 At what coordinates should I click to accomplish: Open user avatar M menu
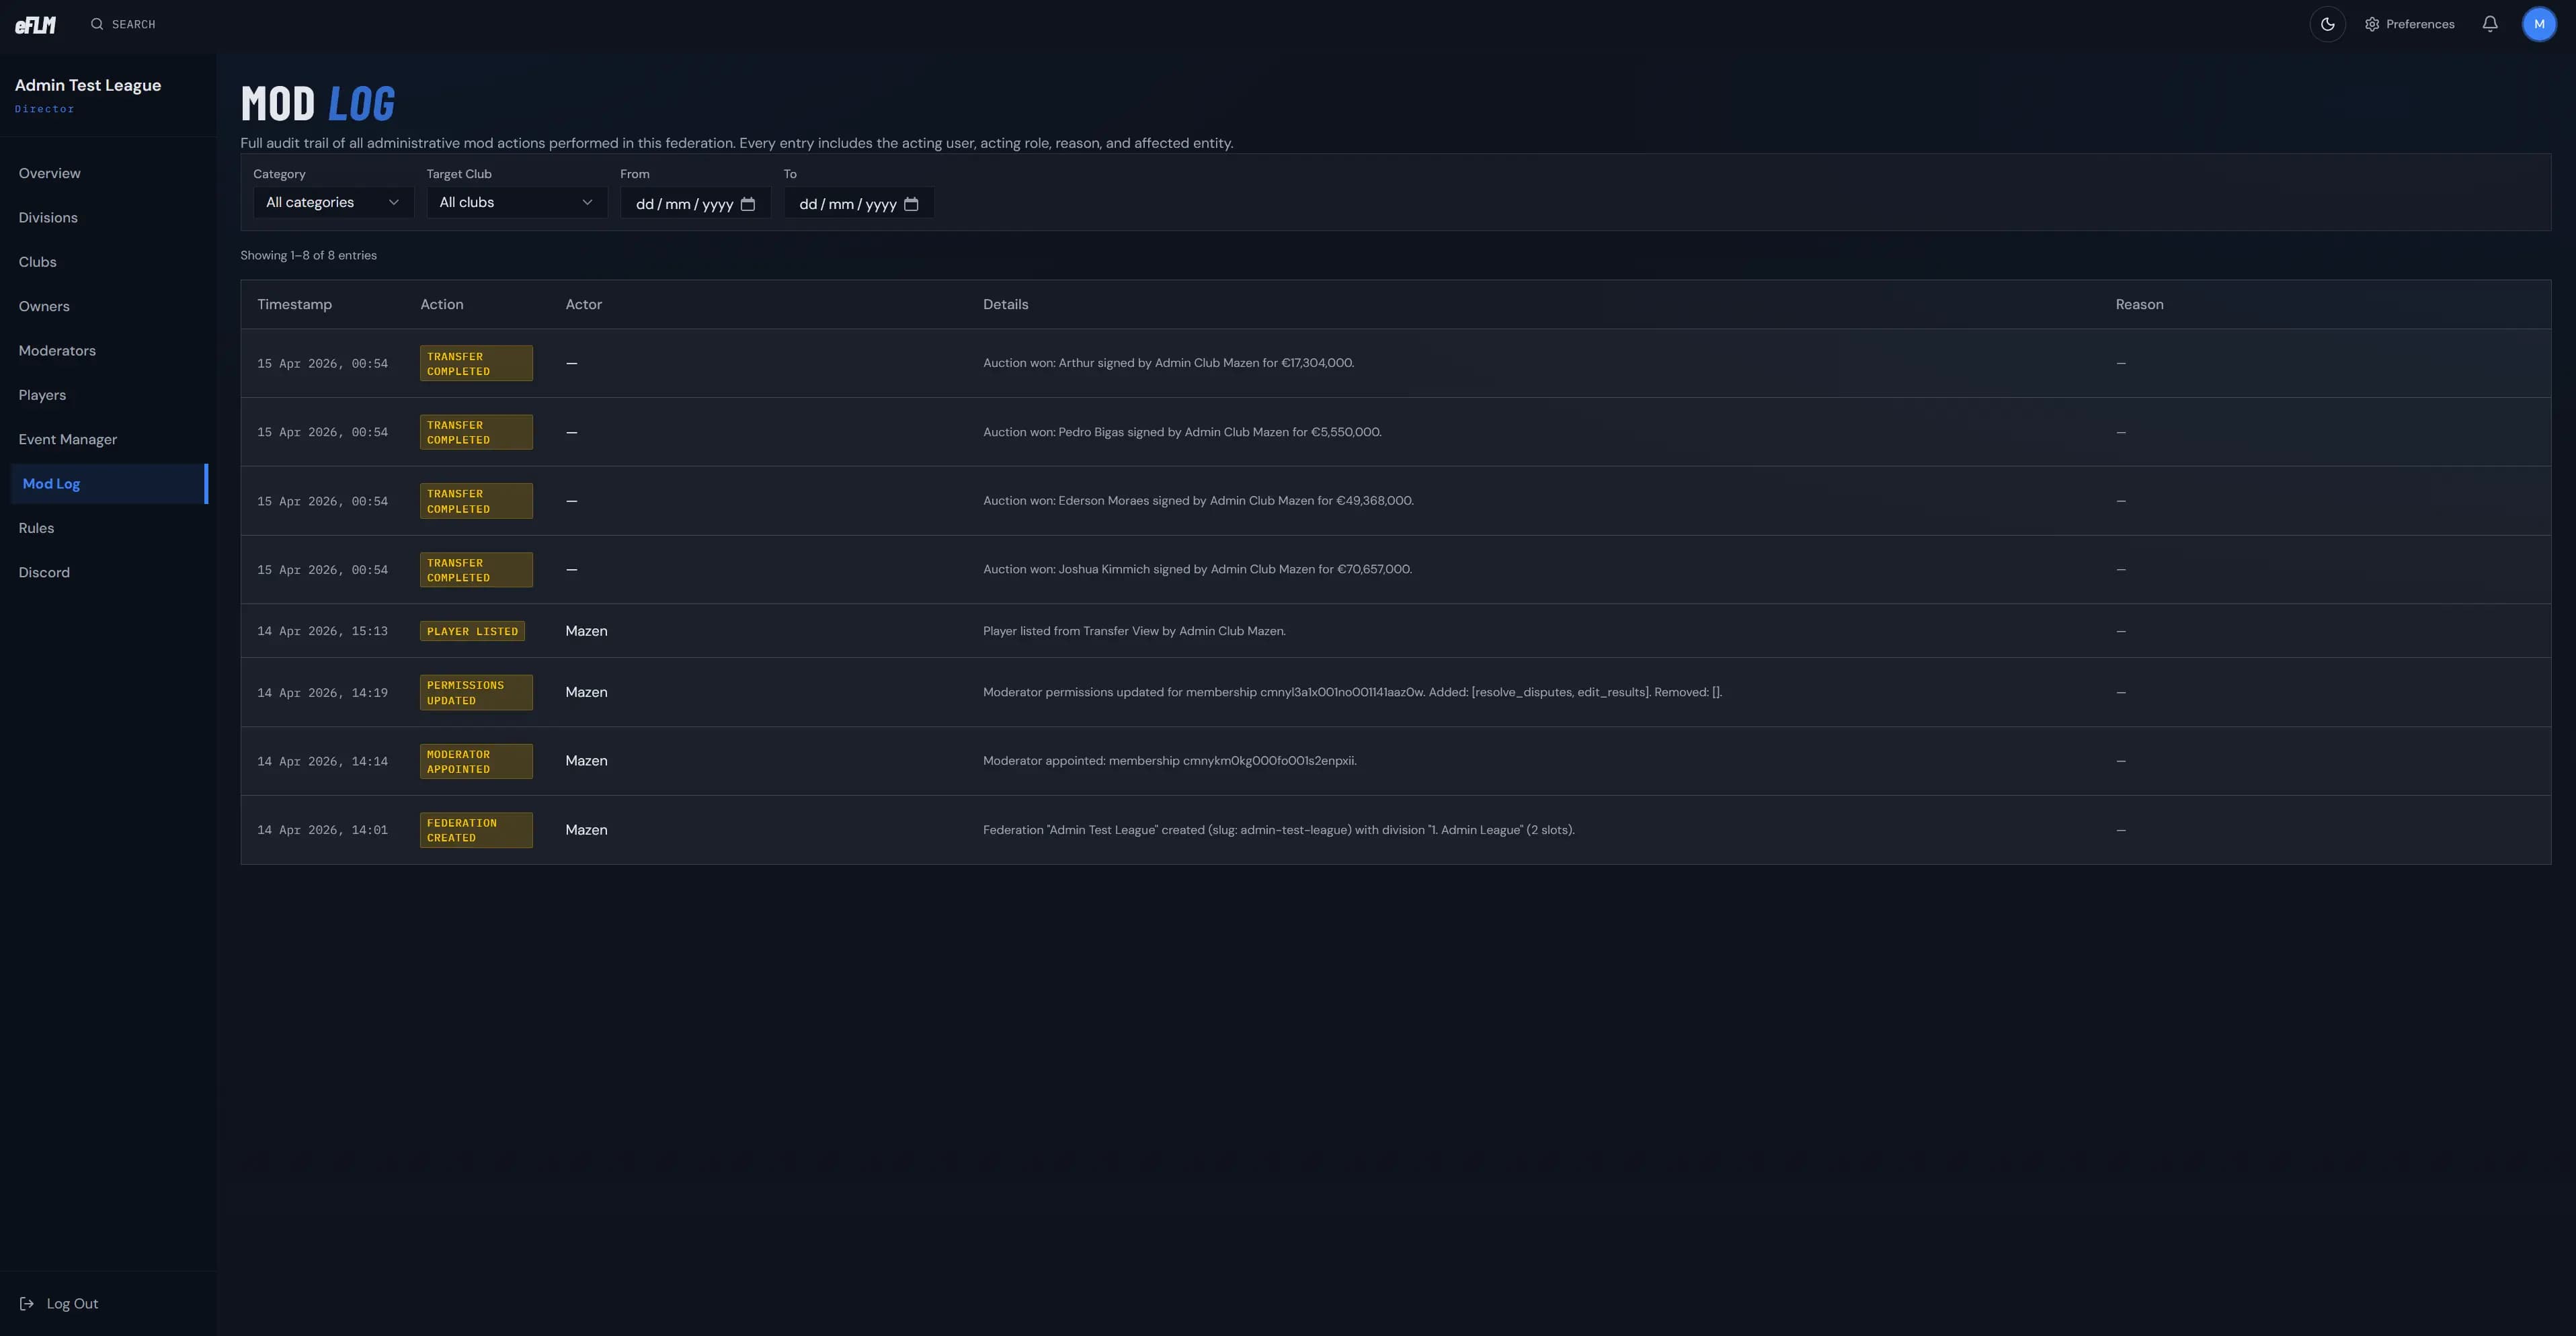point(2539,24)
